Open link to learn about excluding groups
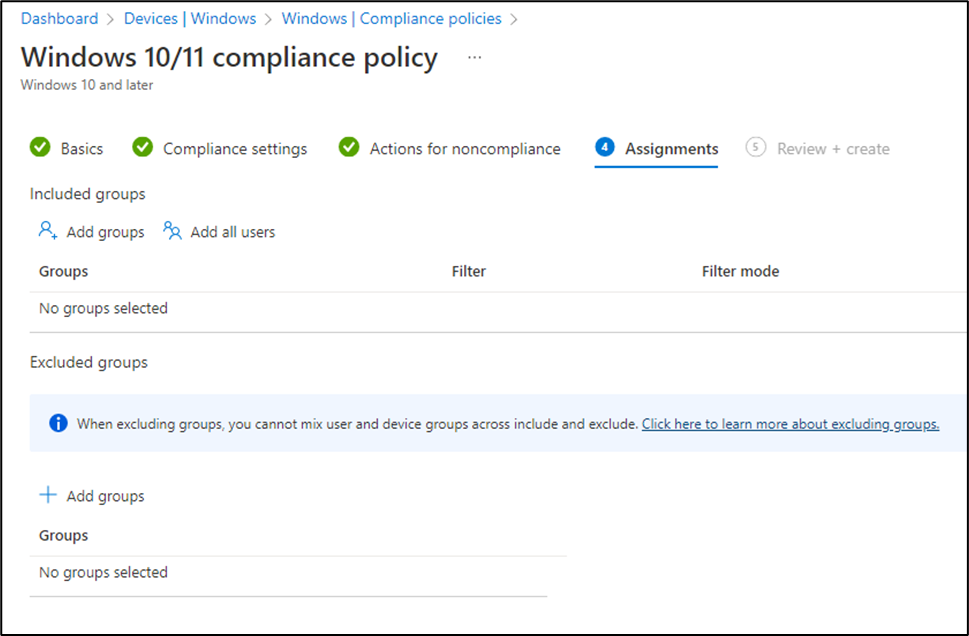 point(790,424)
